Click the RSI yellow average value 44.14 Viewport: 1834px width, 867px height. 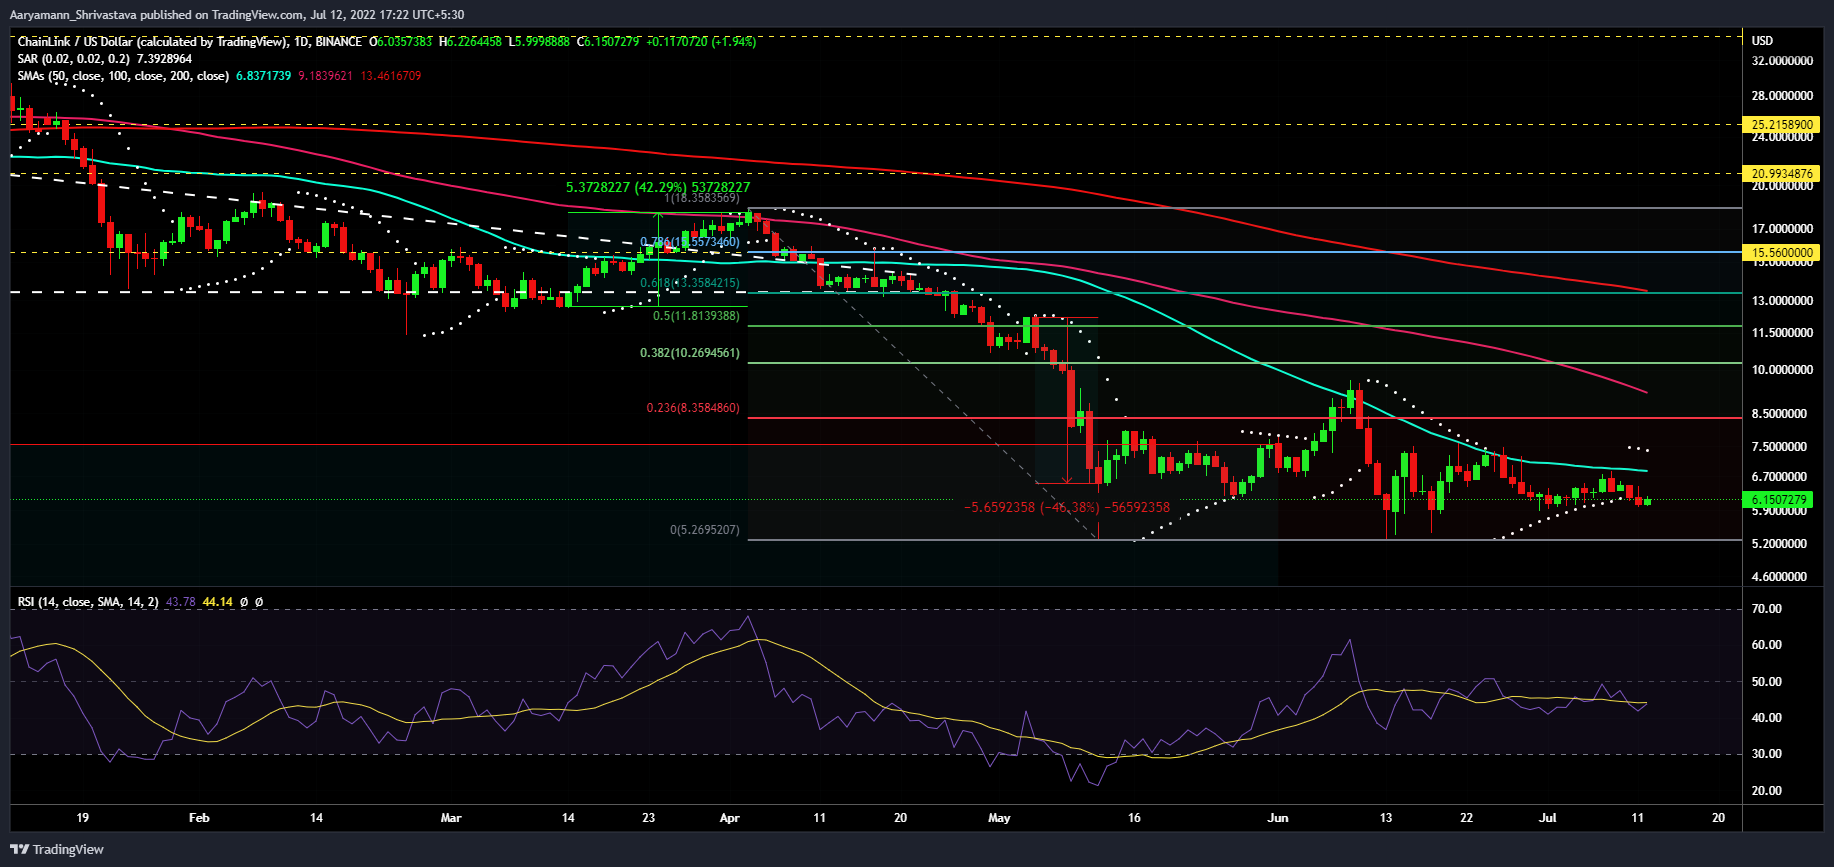coord(217,602)
